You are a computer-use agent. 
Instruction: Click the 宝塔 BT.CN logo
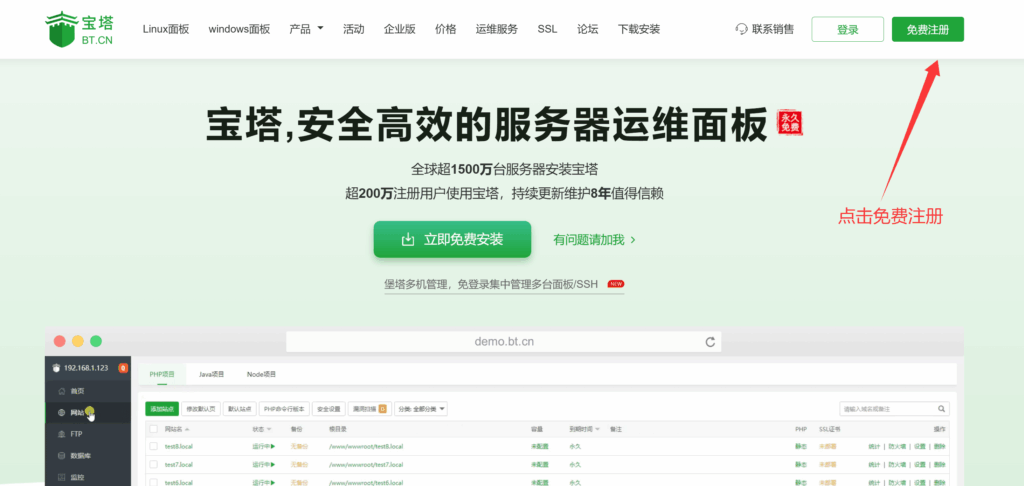coord(79,29)
